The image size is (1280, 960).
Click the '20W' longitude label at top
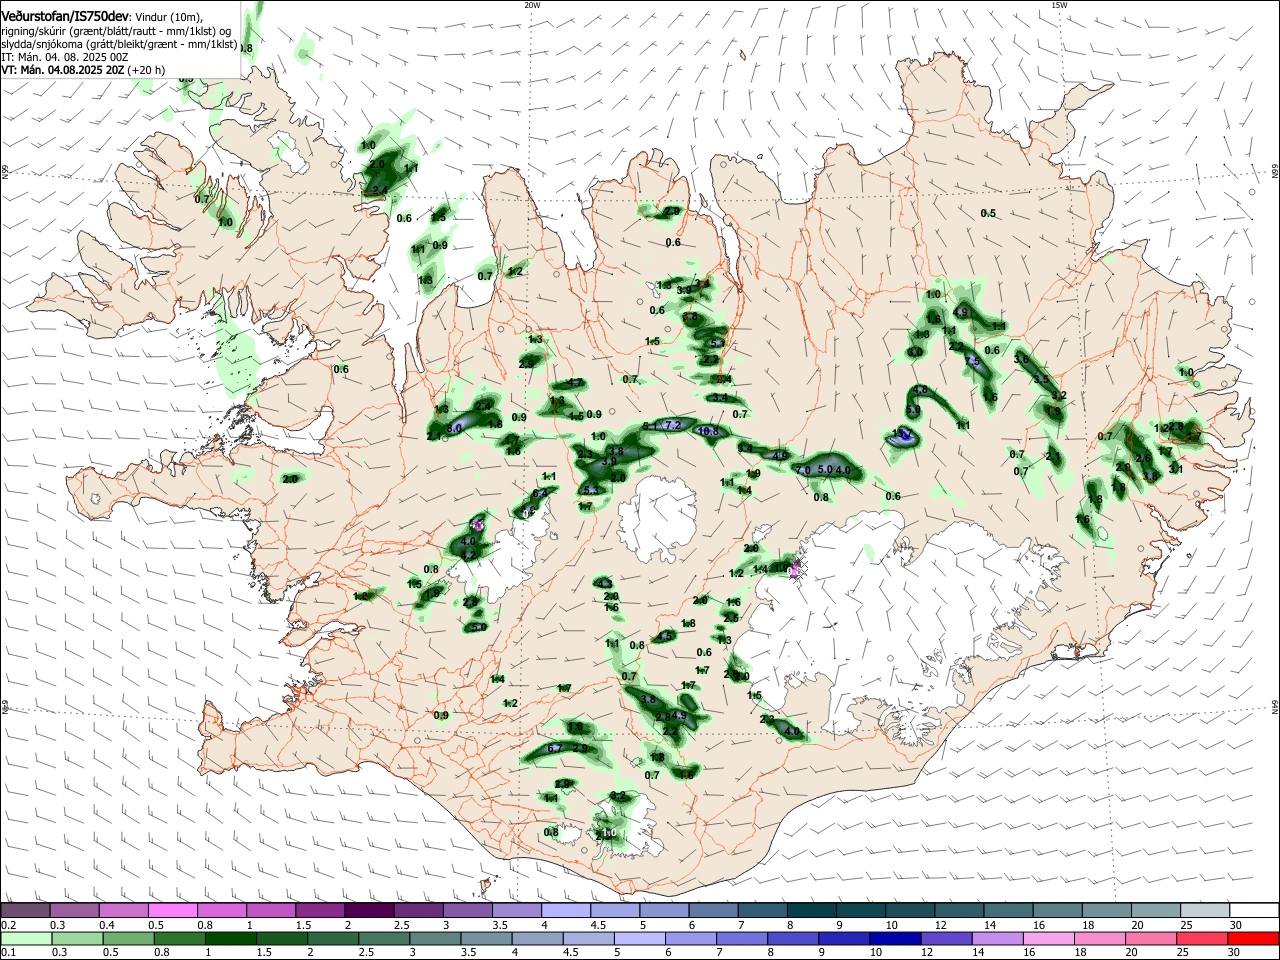pos(532,5)
